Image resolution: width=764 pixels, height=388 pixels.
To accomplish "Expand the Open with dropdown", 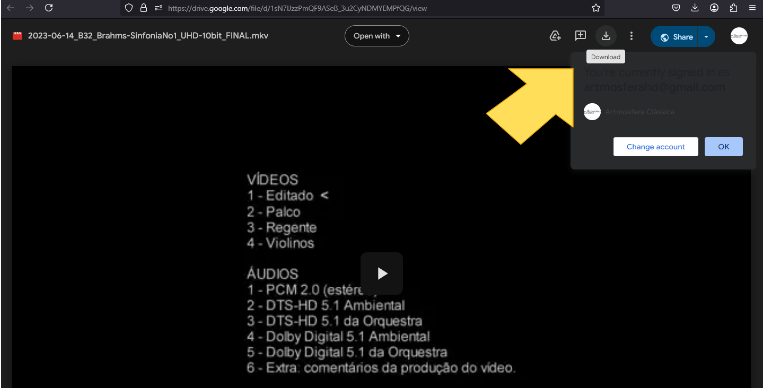I will (x=377, y=36).
